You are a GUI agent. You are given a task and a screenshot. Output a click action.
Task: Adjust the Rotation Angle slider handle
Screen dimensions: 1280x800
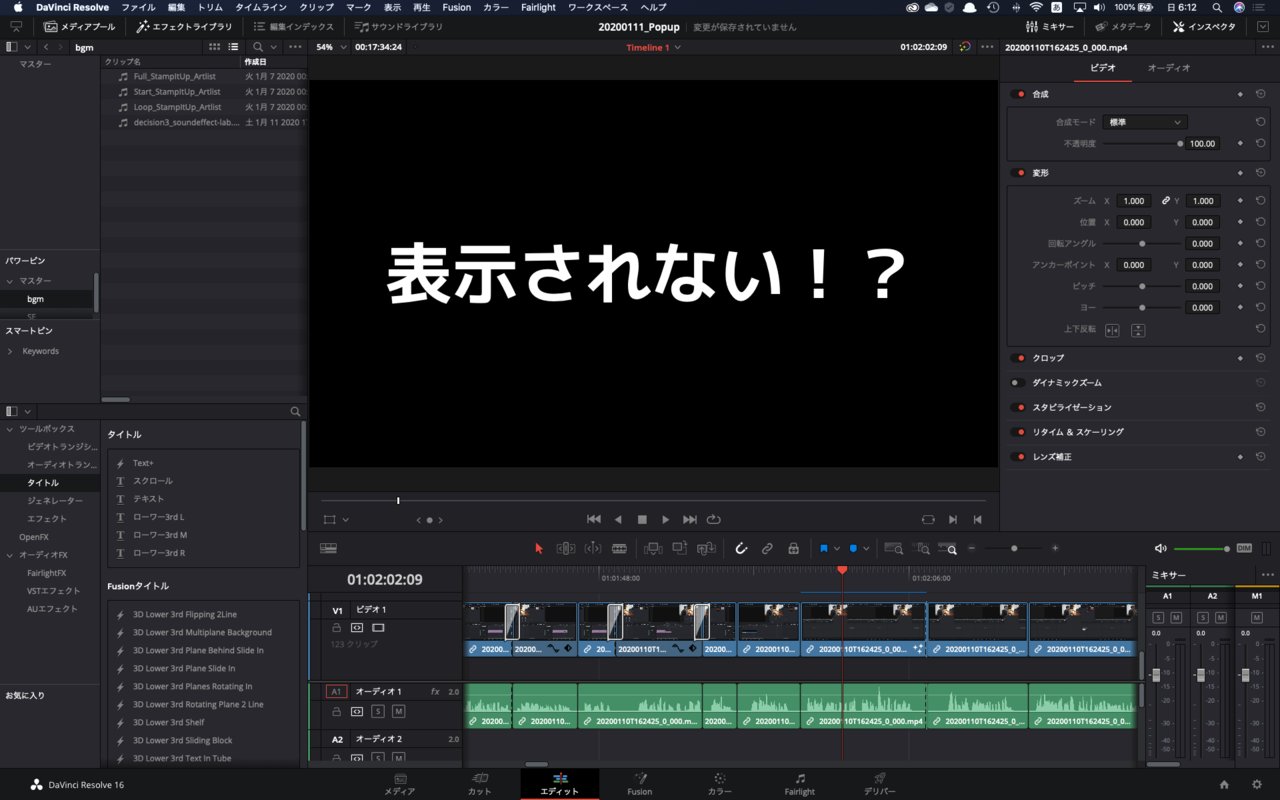(1142, 244)
